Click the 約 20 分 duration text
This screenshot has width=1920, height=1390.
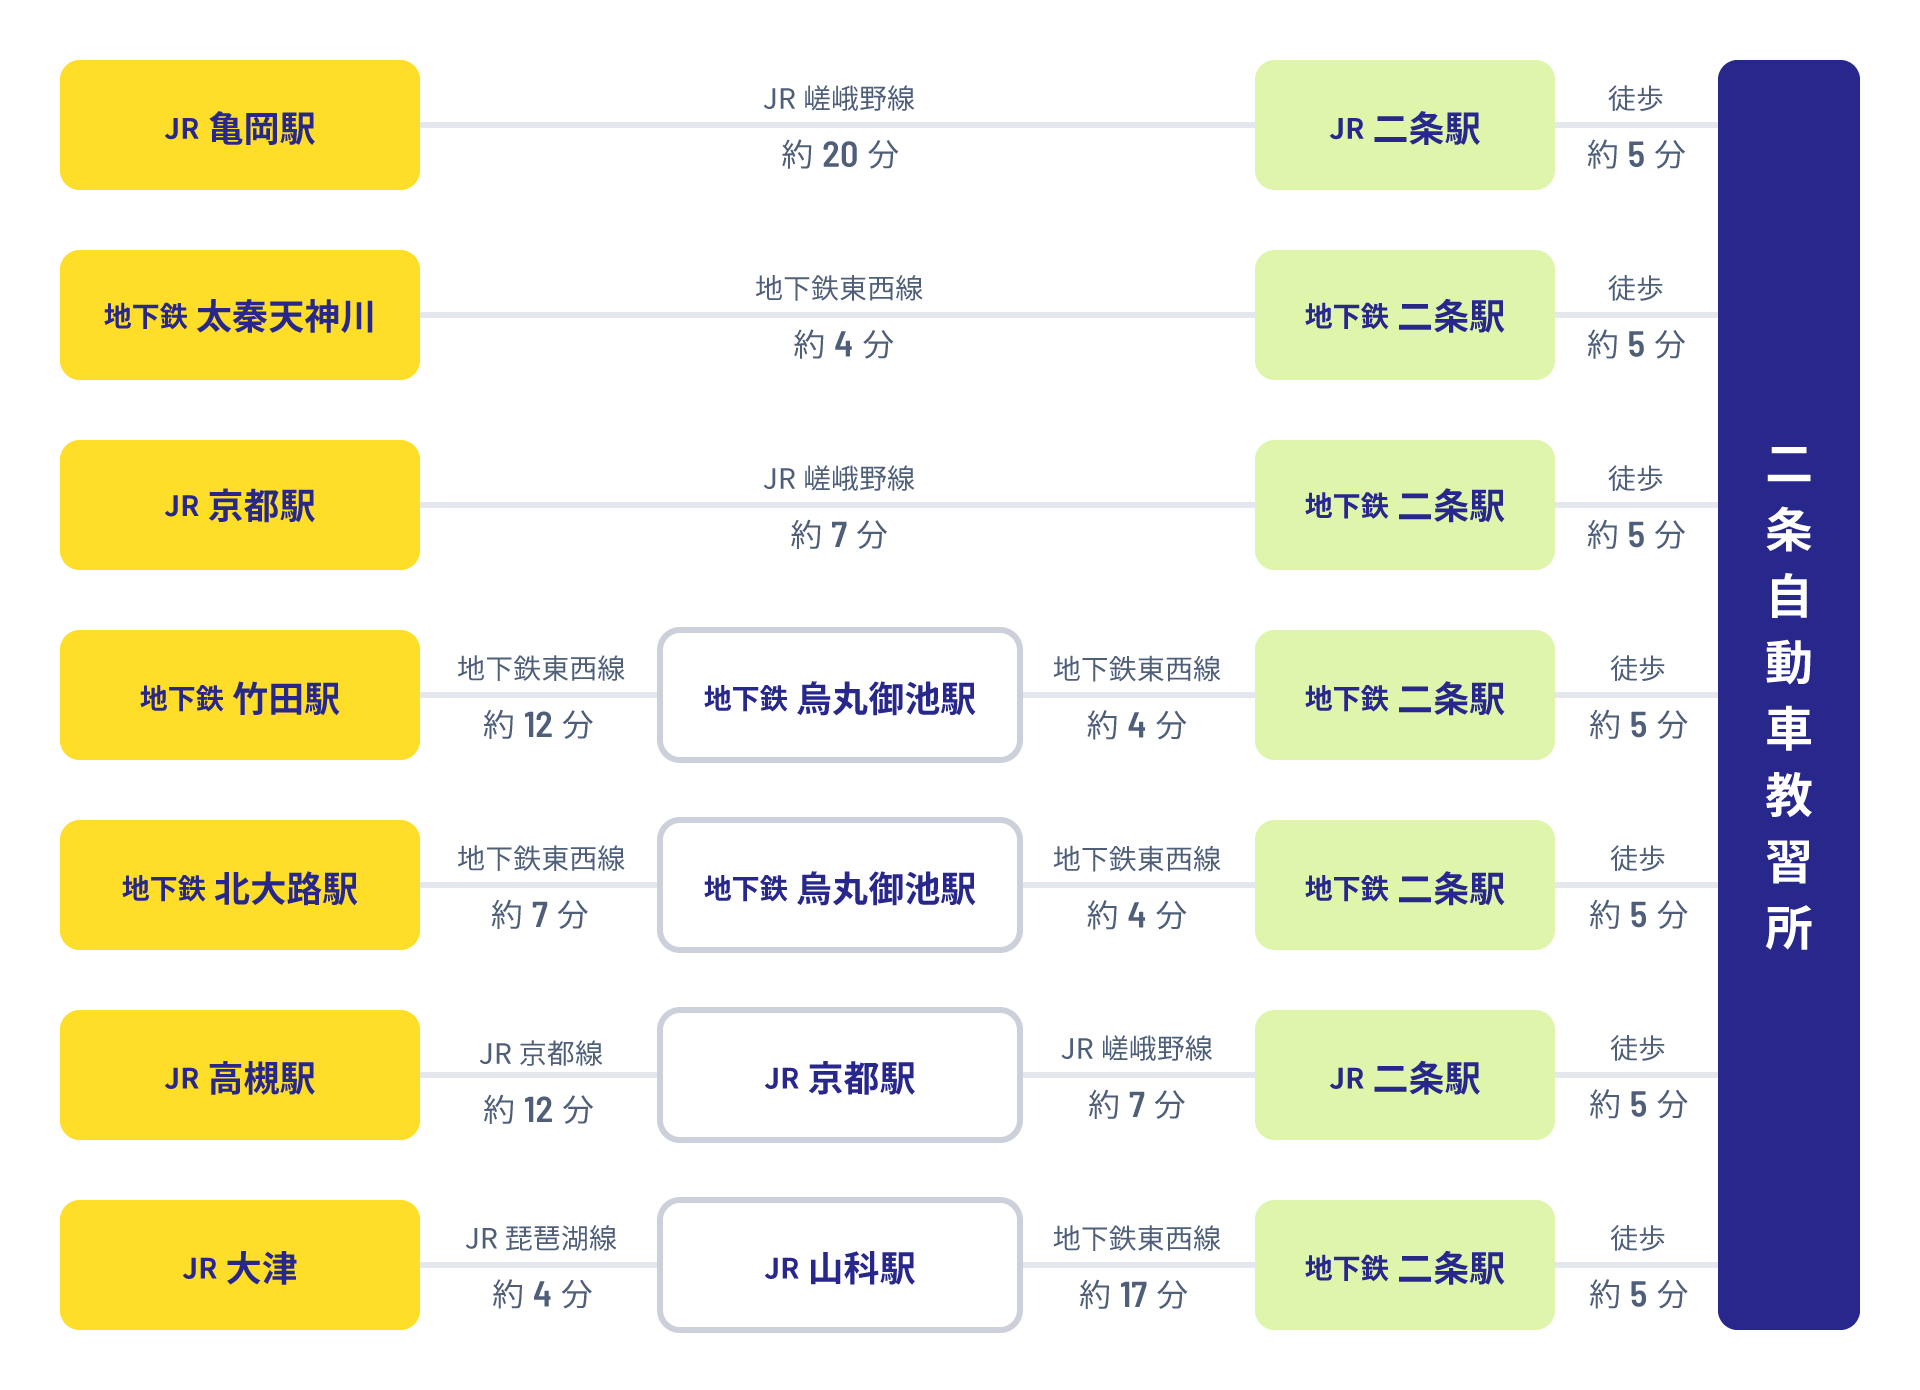click(x=840, y=155)
